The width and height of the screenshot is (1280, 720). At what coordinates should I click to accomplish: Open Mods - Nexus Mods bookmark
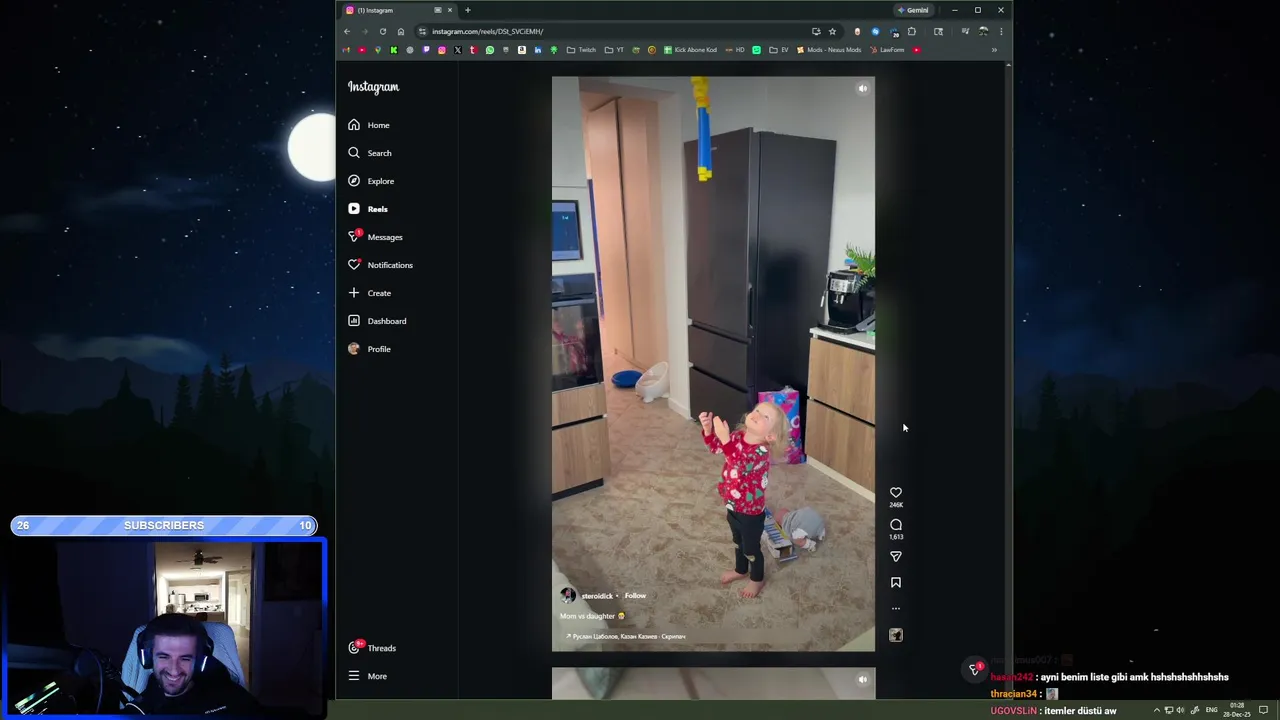(x=828, y=50)
